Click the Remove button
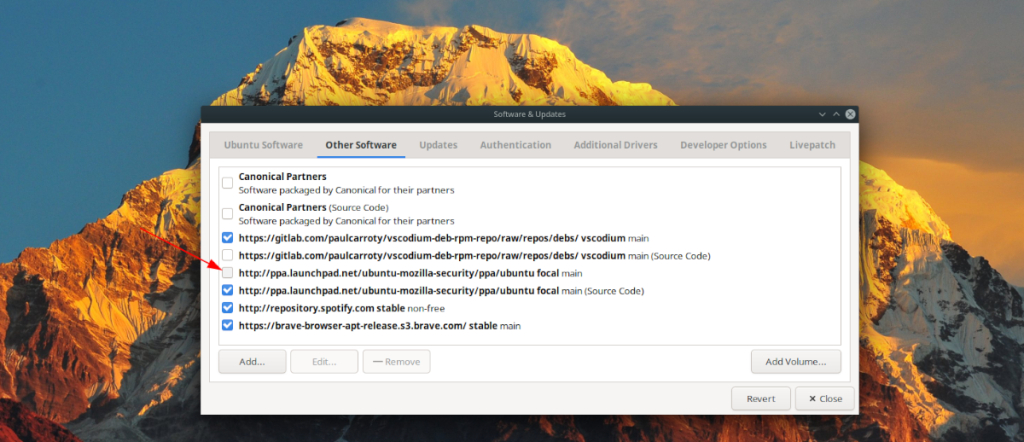This screenshot has width=1024, height=442. 396,362
